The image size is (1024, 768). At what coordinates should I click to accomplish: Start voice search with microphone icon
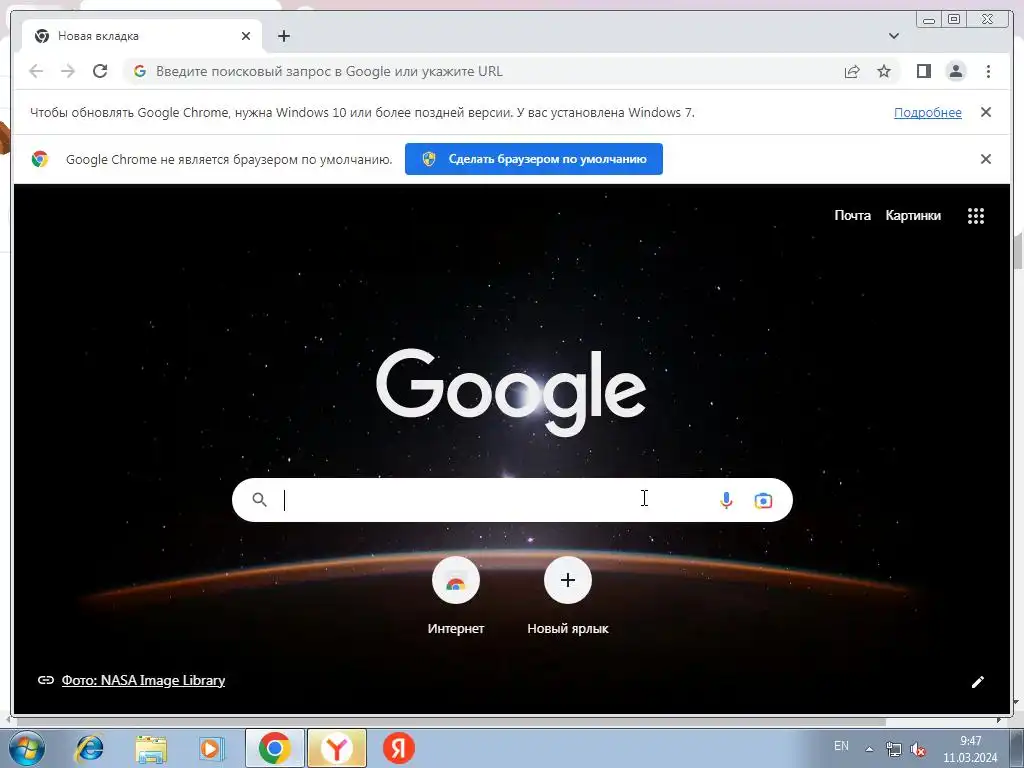(726, 500)
